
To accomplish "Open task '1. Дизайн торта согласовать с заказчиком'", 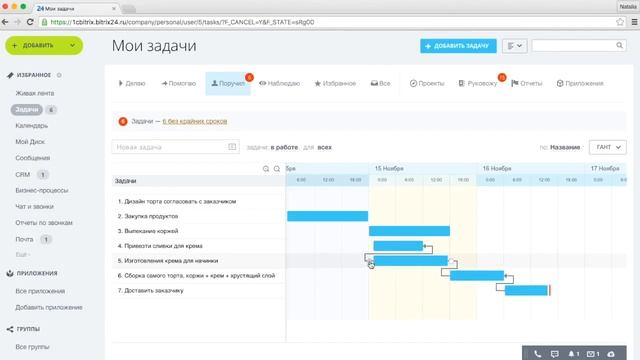I will click(x=177, y=201).
